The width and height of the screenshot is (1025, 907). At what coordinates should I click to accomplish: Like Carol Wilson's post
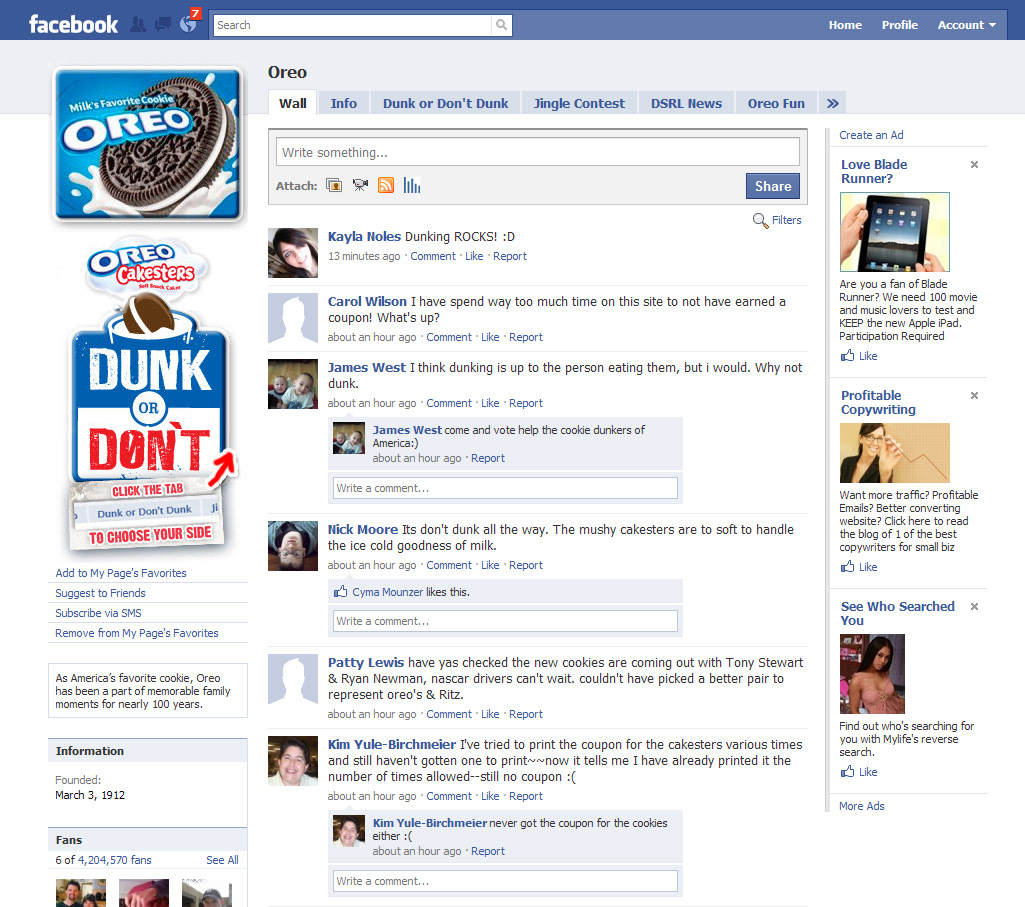click(x=490, y=337)
